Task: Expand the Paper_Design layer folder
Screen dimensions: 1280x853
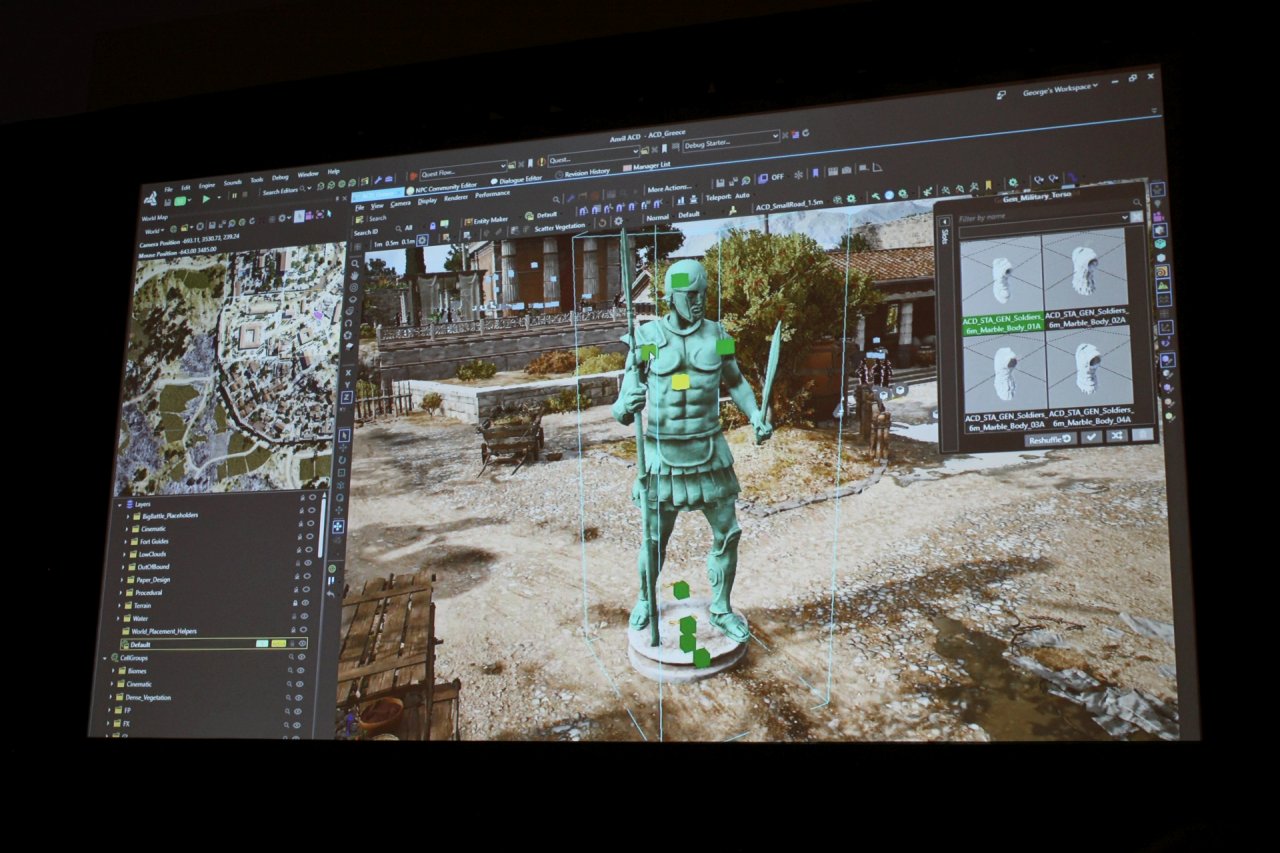Action: [x=121, y=580]
